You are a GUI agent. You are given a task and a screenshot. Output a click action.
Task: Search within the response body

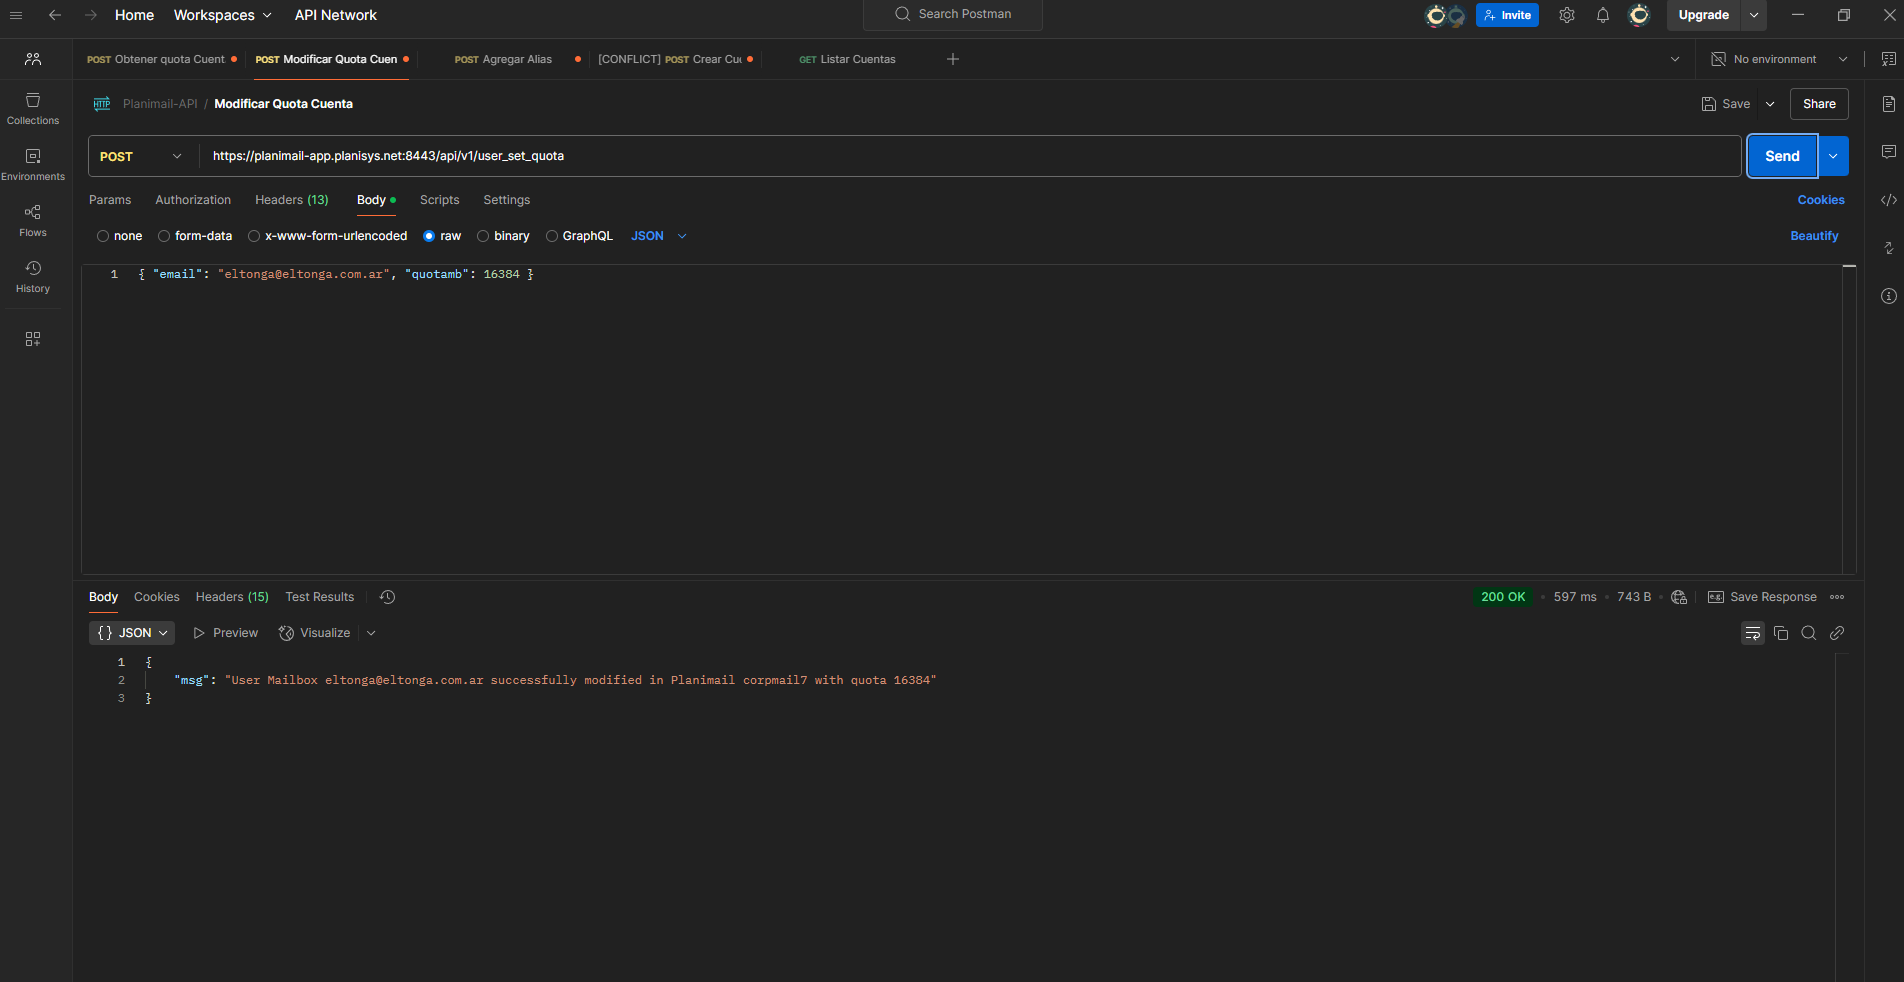click(1809, 633)
